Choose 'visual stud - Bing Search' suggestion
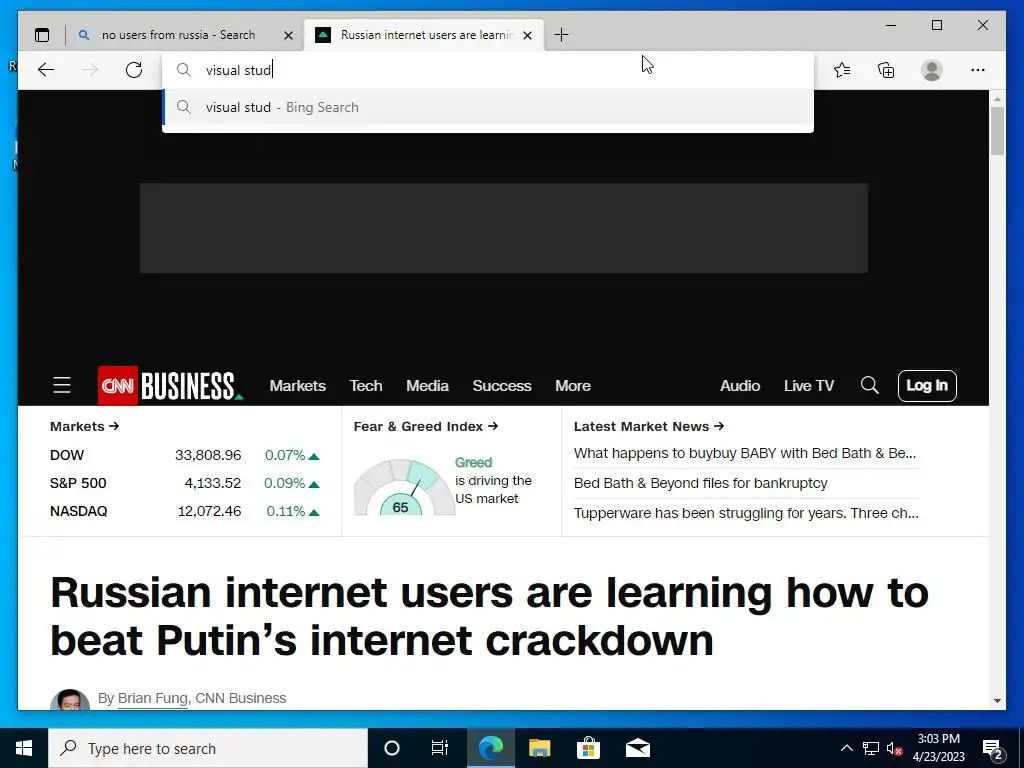1024x768 pixels. tap(487, 107)
